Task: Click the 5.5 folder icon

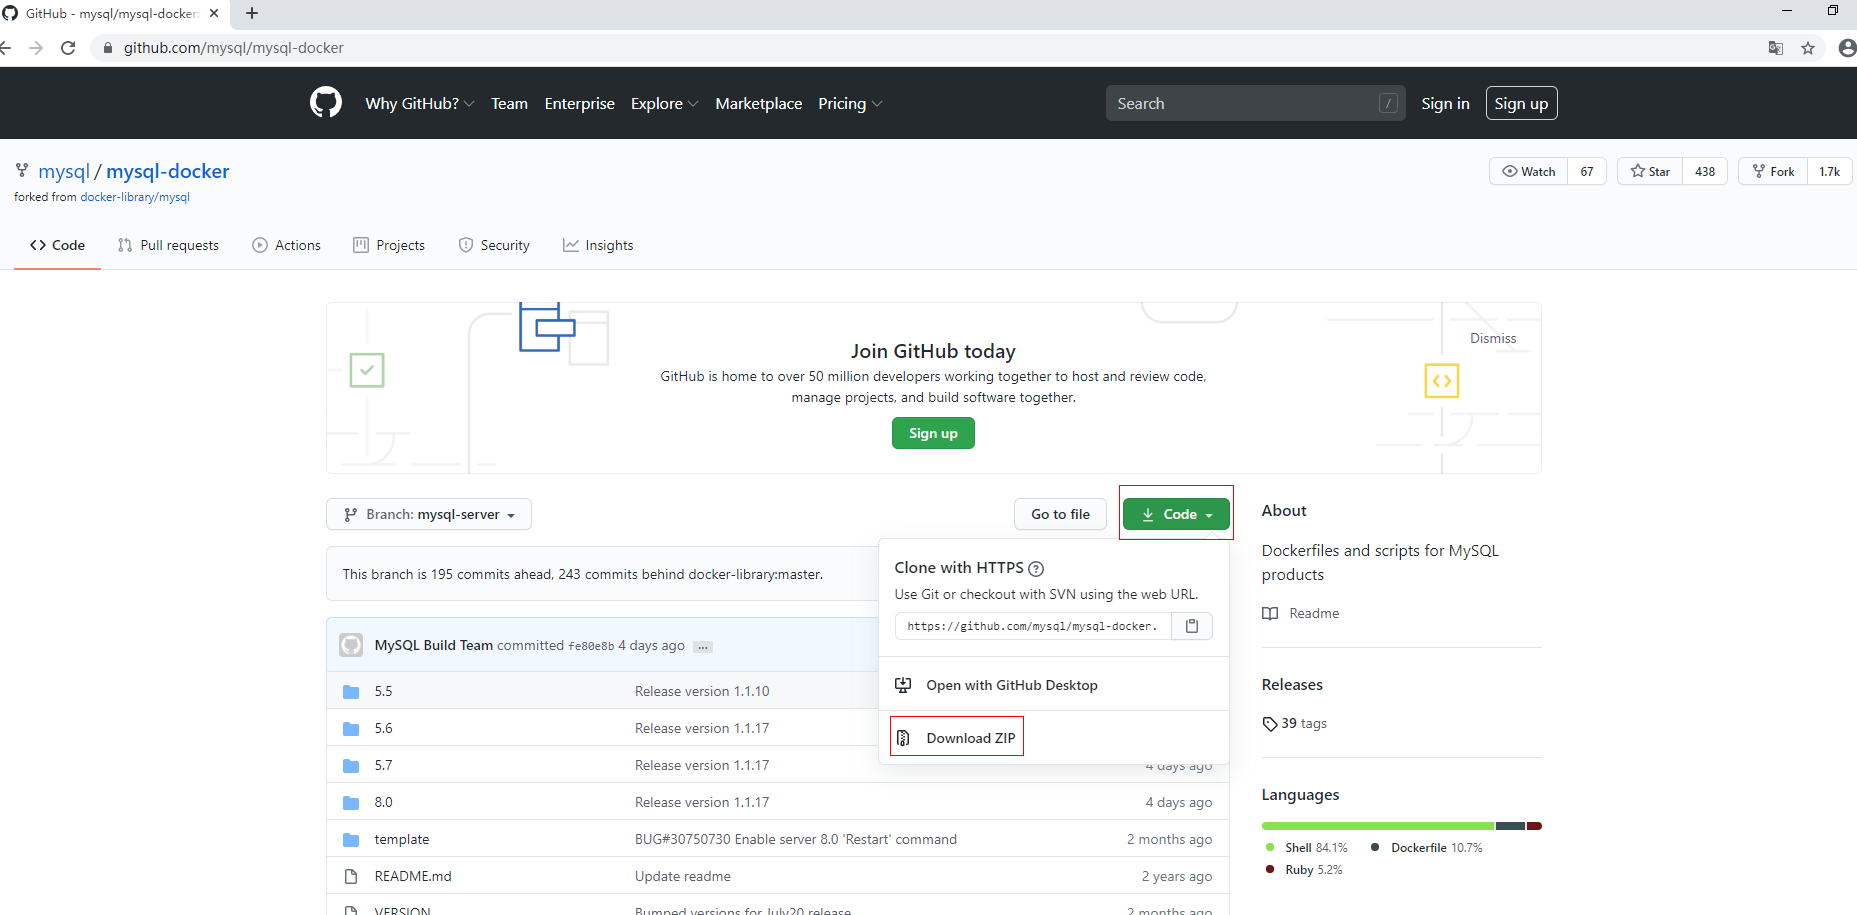Action: coord(351,692)
